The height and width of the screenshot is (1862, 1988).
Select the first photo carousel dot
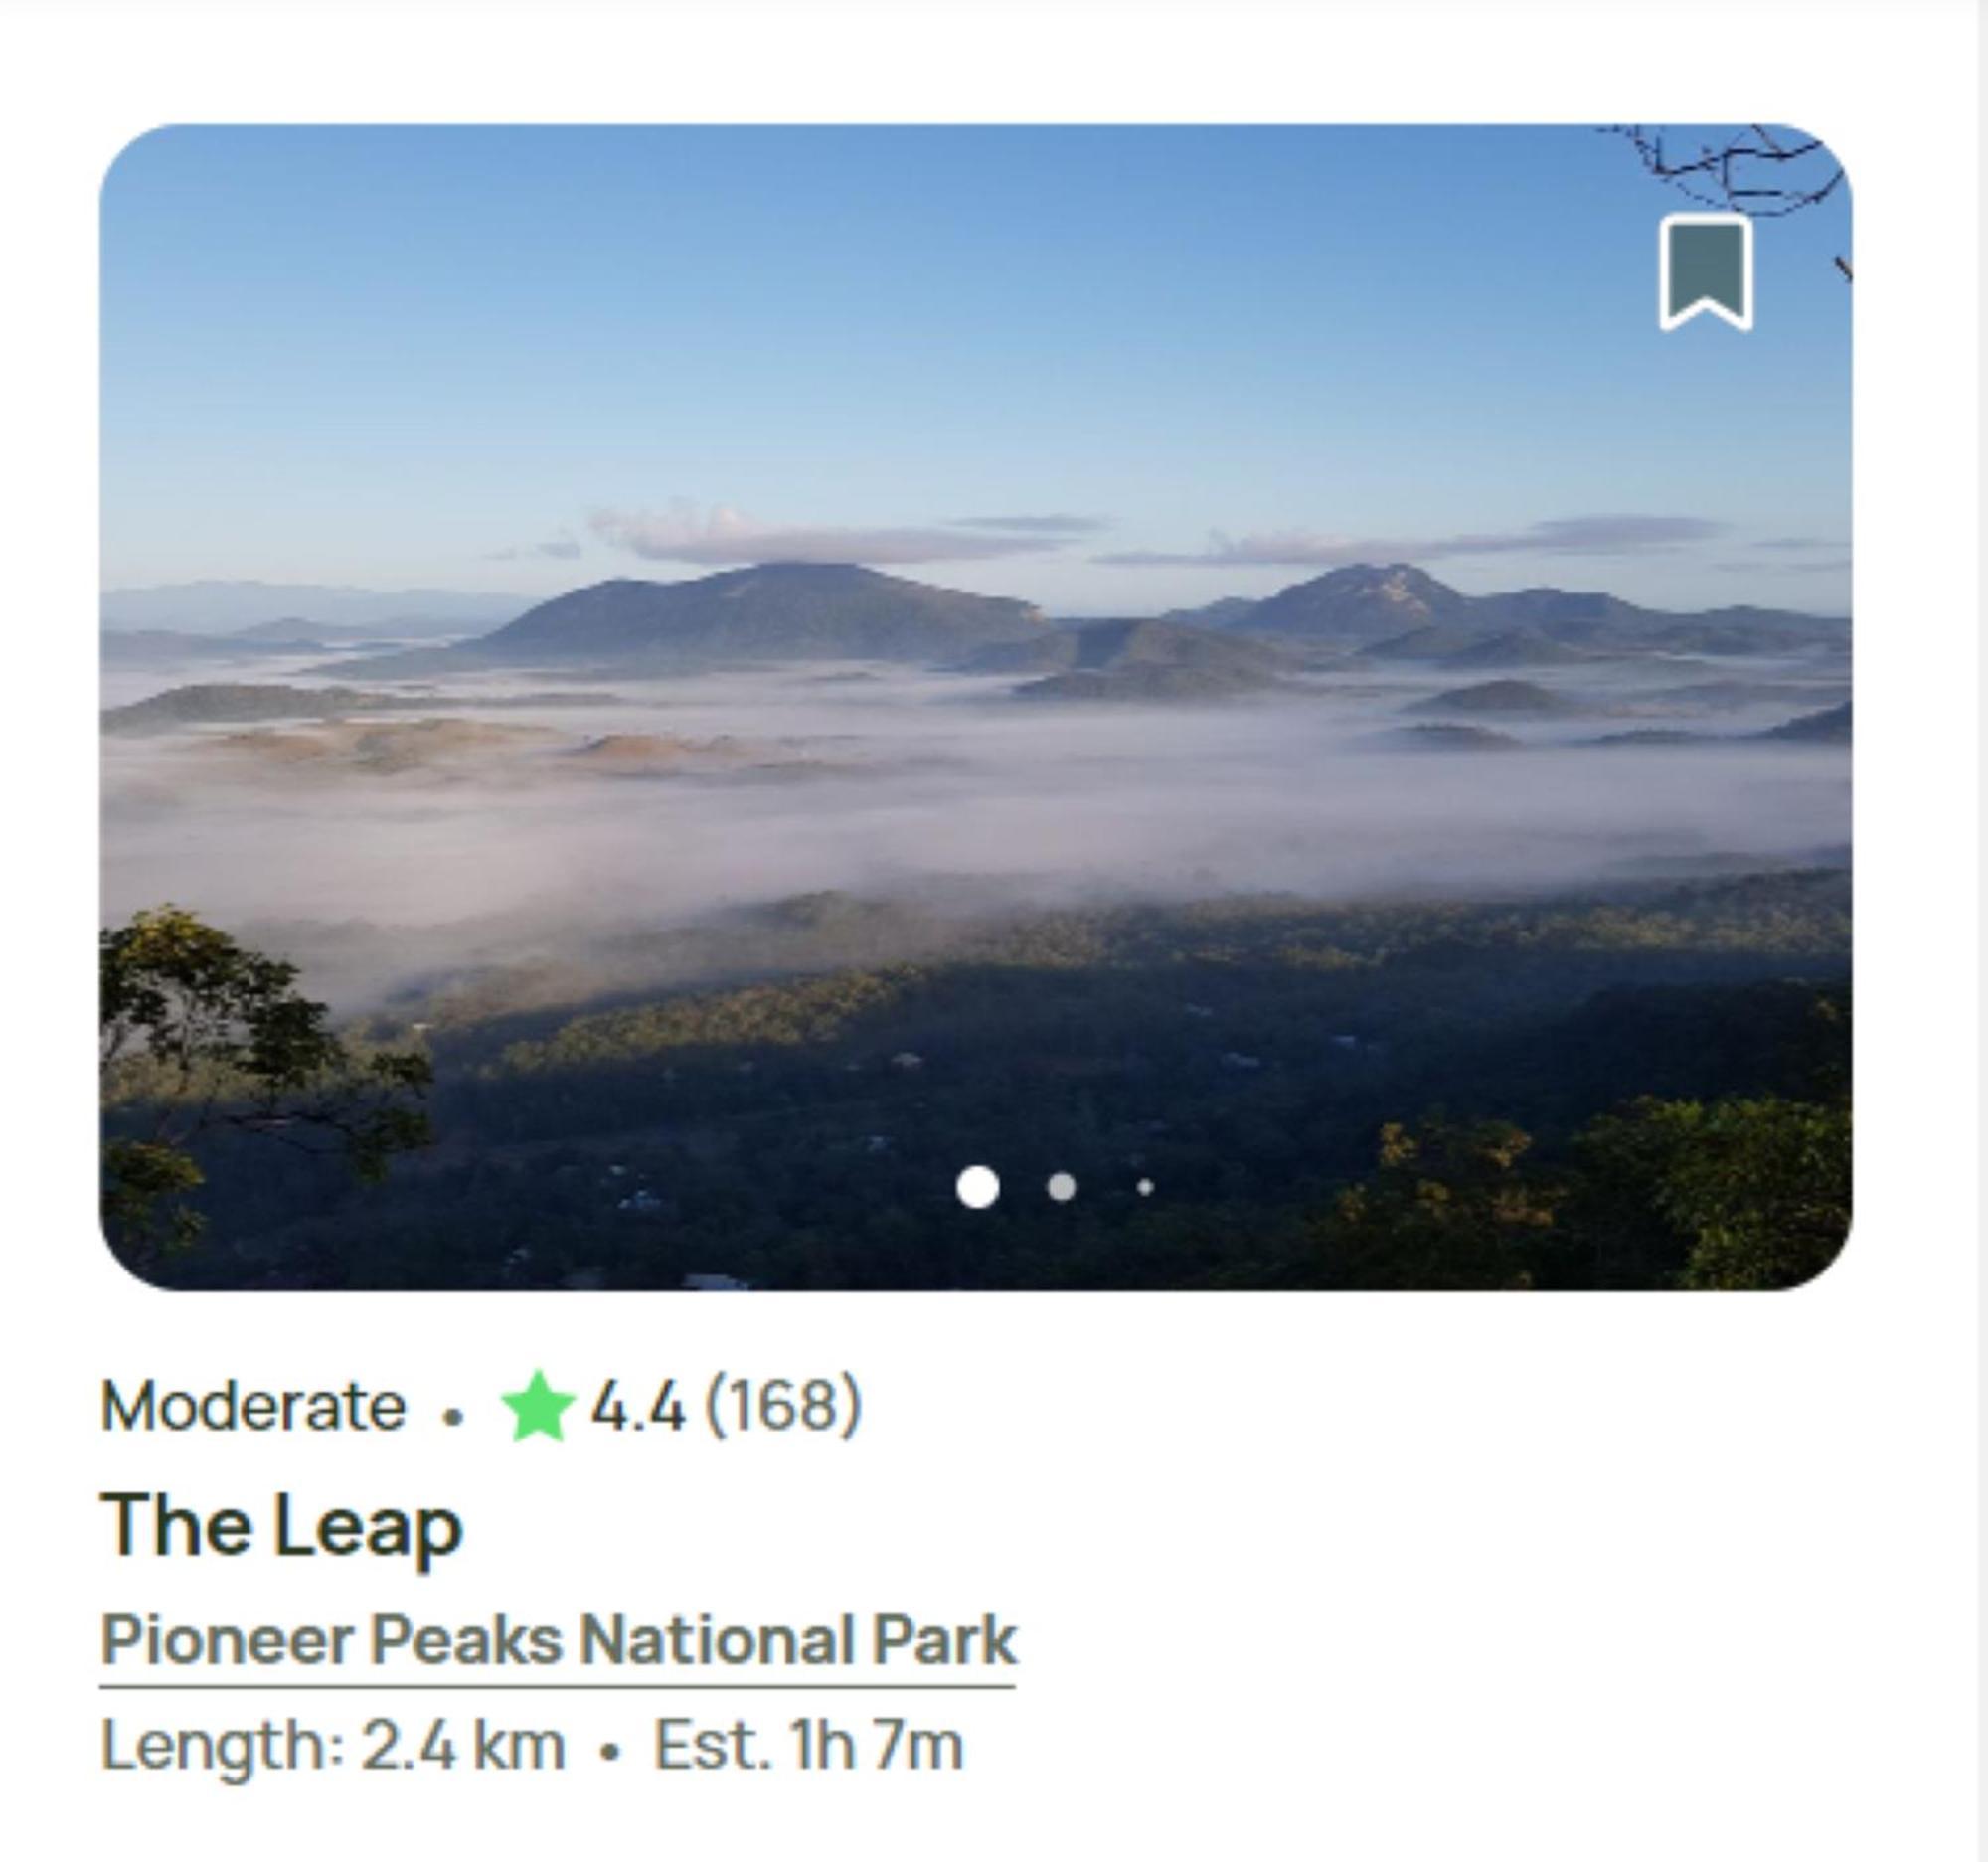tap(977, 1187)
